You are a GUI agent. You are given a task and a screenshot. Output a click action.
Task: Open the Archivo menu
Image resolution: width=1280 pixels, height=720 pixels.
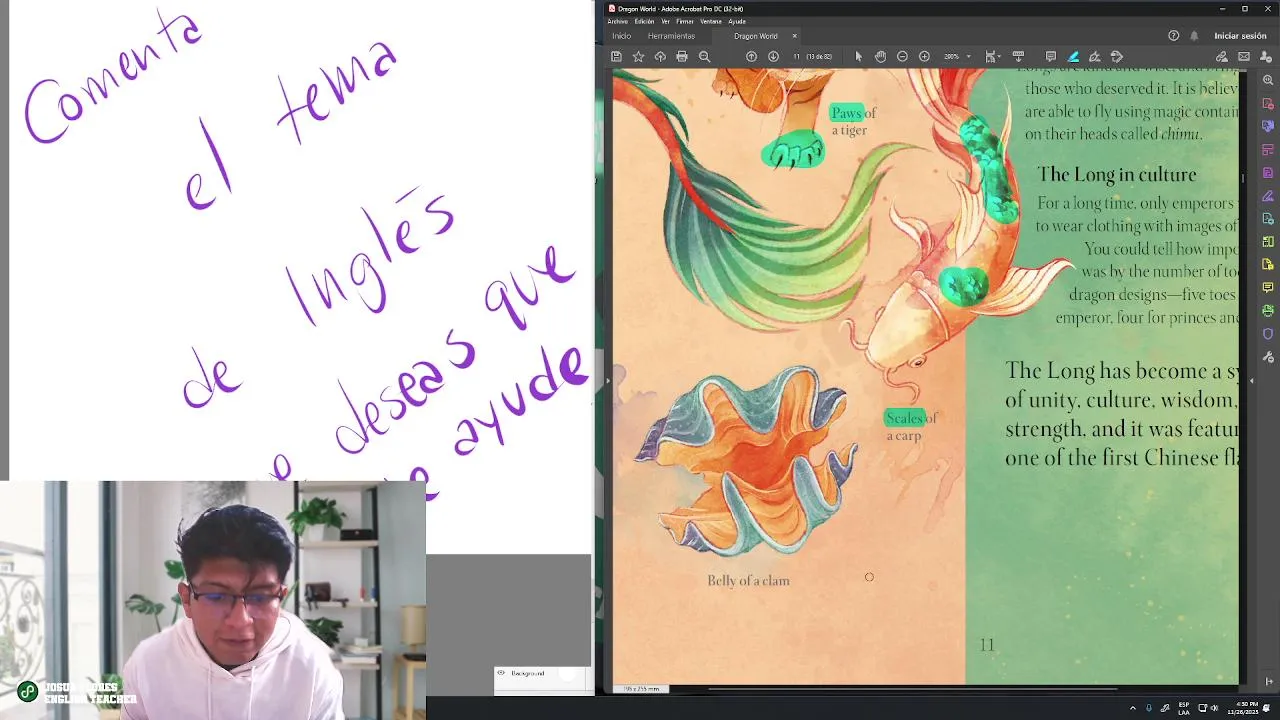[x=618, y=21]
